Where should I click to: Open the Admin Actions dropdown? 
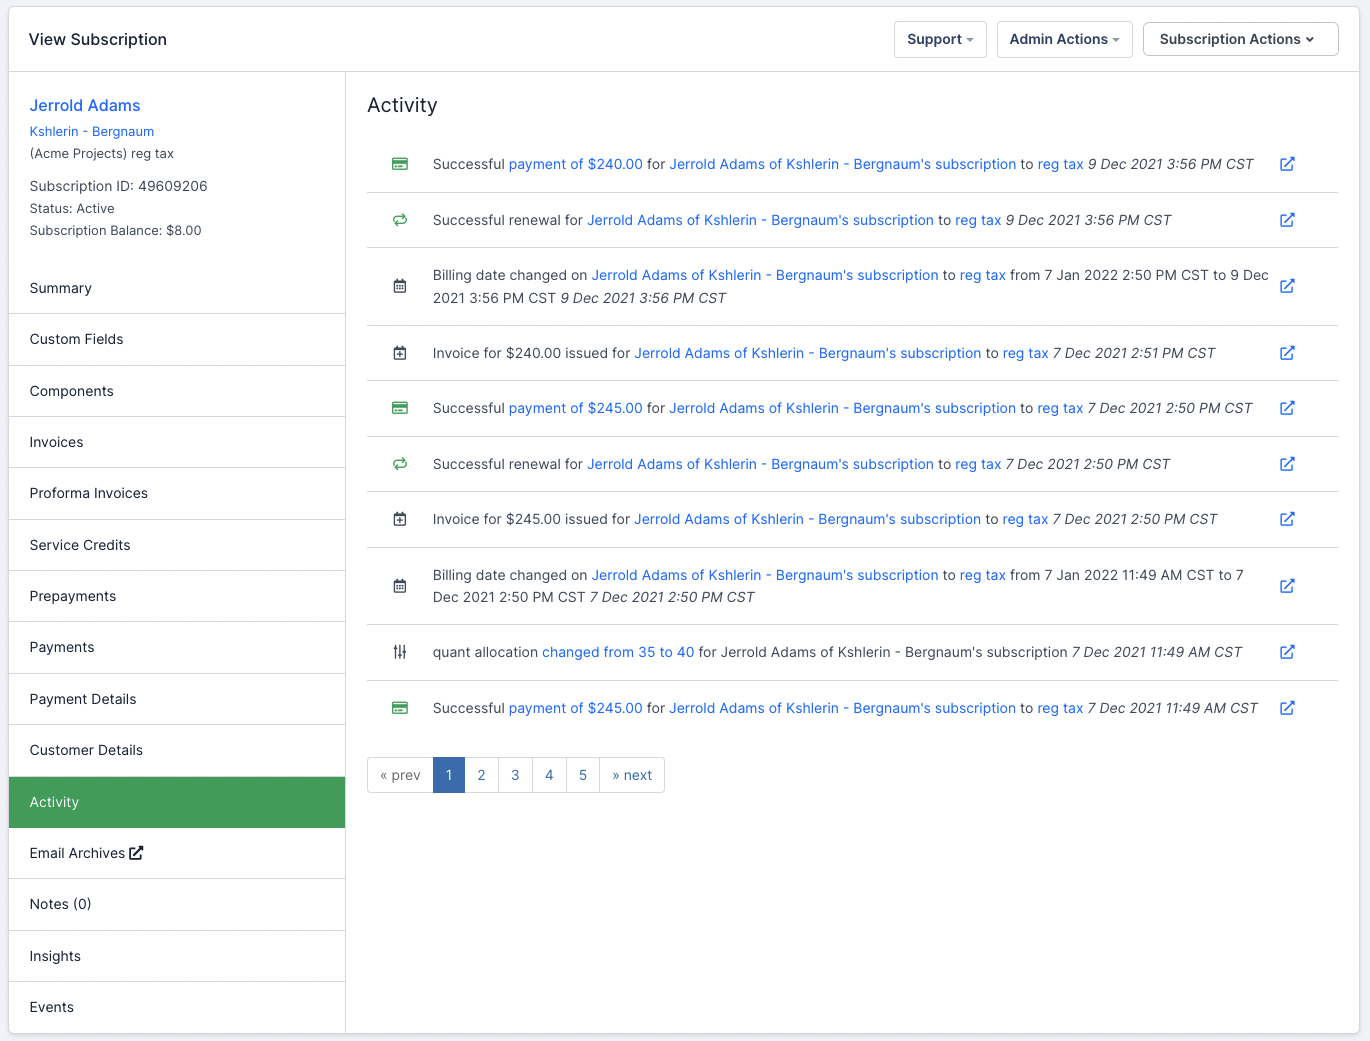1064,39
